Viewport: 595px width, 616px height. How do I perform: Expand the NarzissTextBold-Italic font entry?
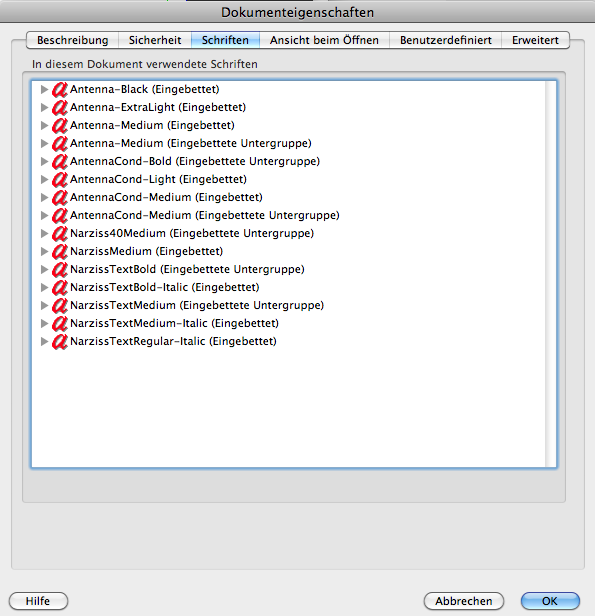[x=44, y=288]
